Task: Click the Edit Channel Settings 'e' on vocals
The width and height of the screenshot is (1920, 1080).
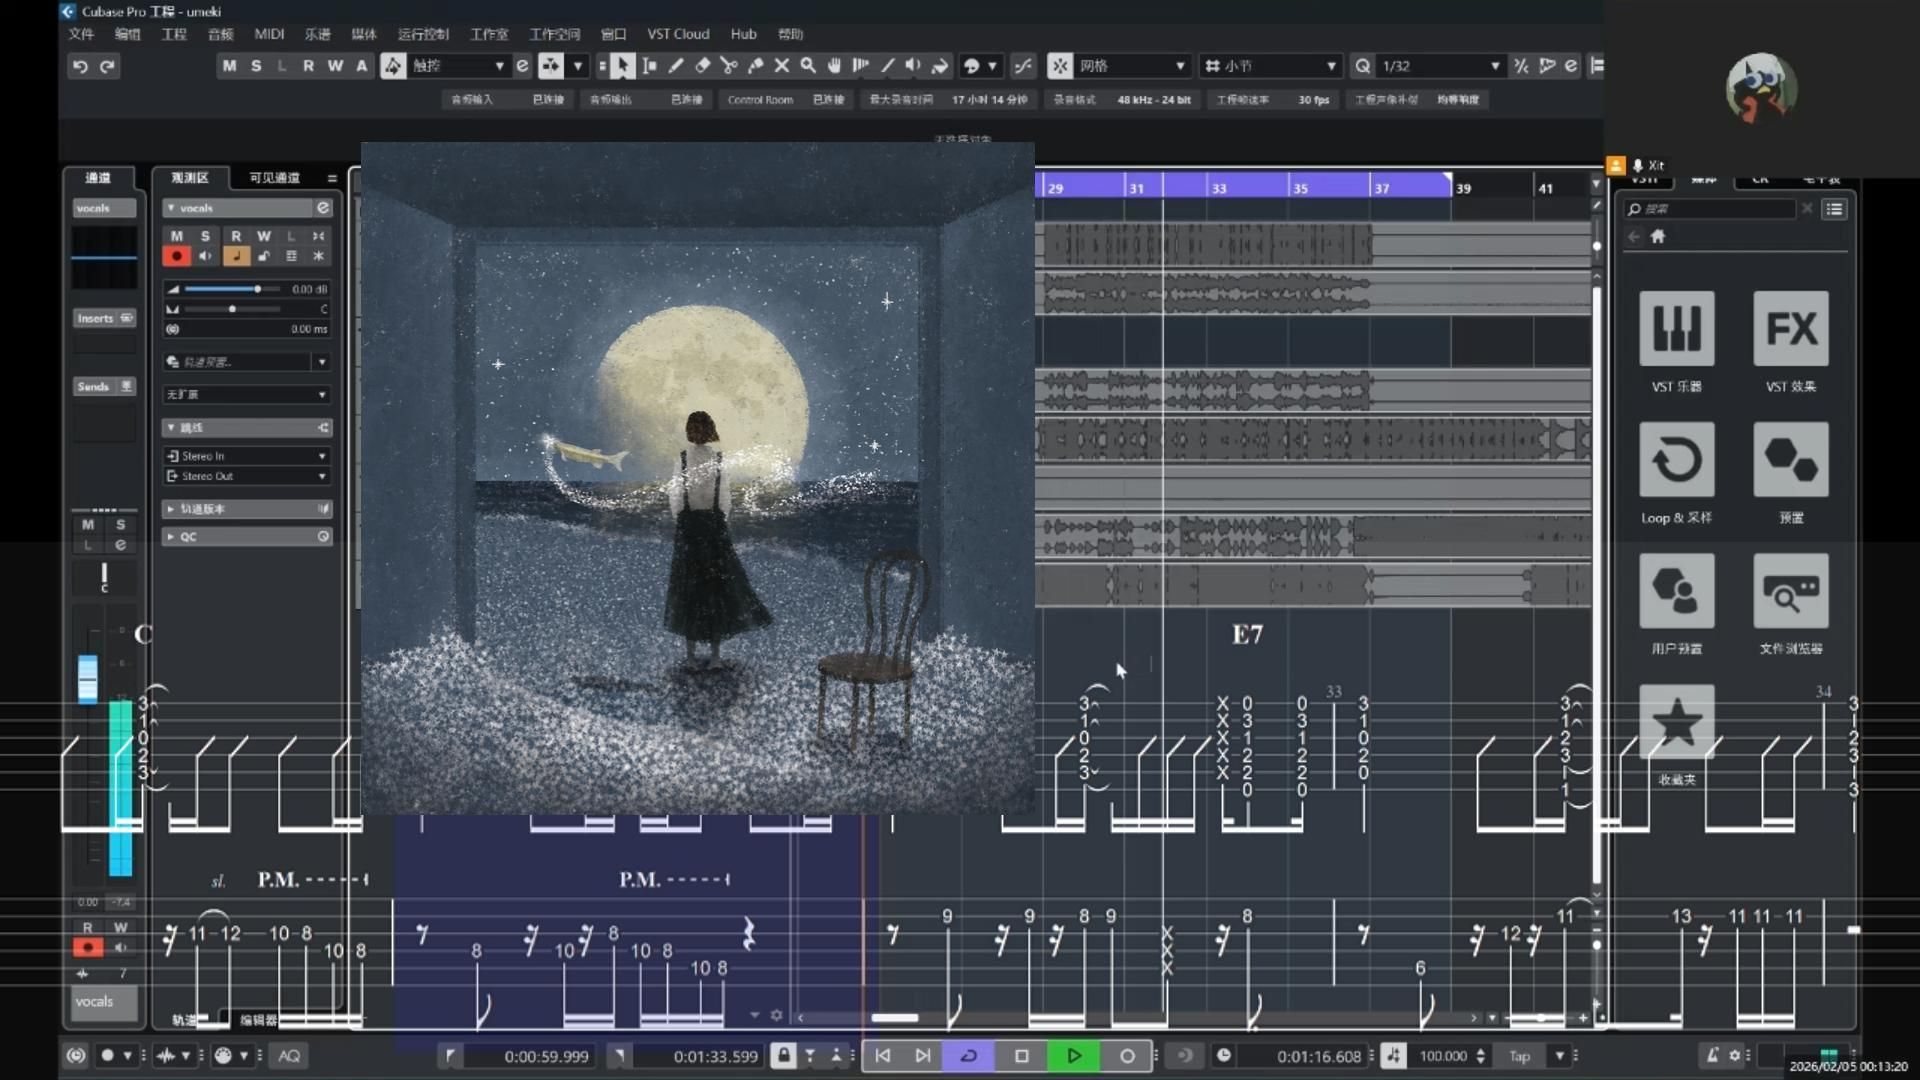Action: pos(323,208)
